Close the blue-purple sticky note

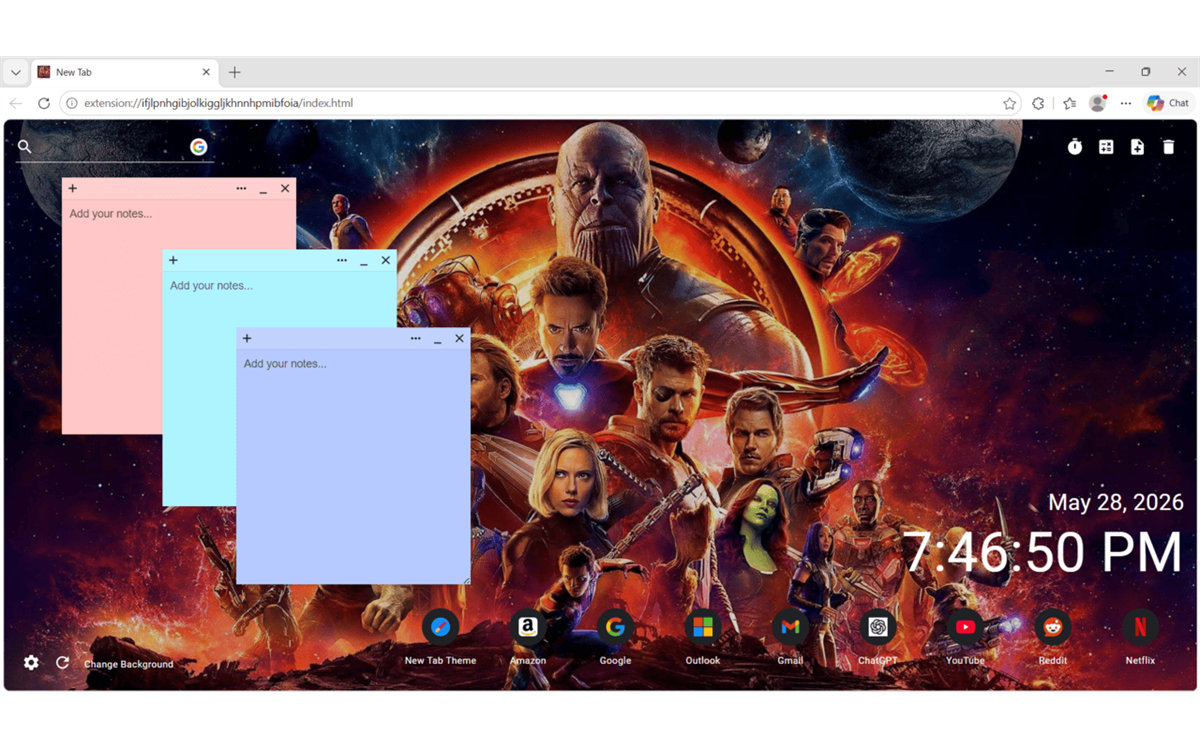click(460, 338)
